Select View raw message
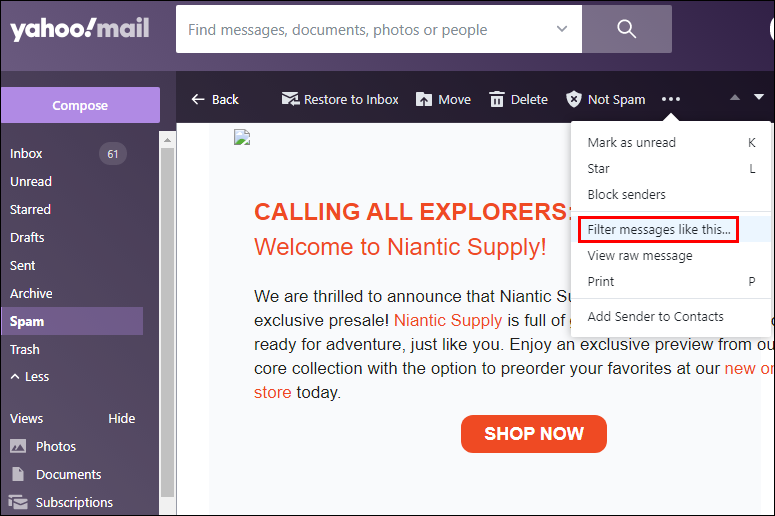Viewport: 775px width, 516px height. coord(671,256)
